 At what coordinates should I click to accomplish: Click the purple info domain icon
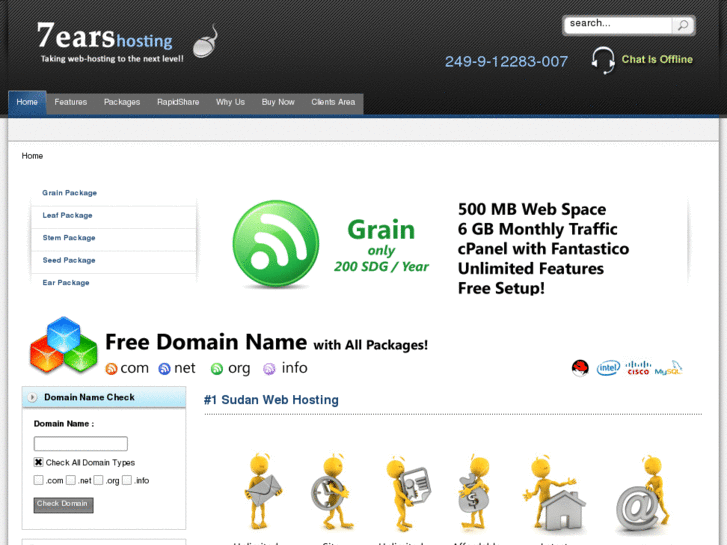[269, 369]
